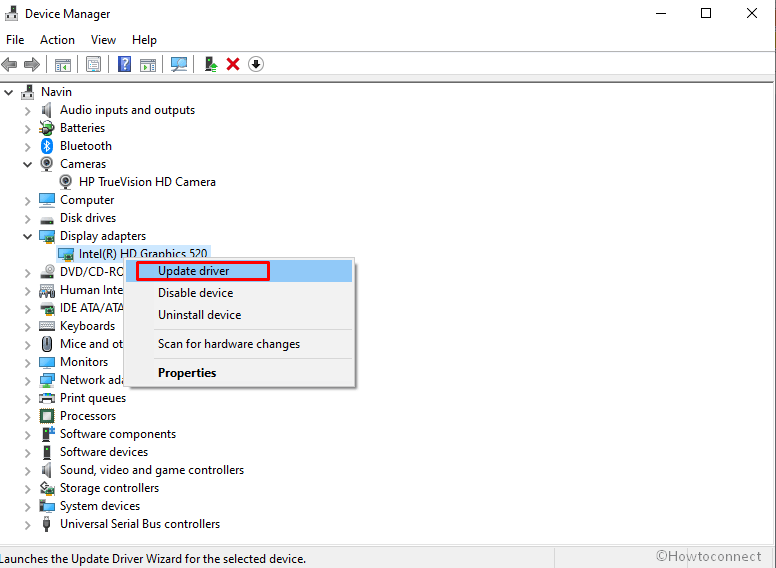Click the Forward arrow toolbar icon
The image size is (776, 568).
click(32, 64)
